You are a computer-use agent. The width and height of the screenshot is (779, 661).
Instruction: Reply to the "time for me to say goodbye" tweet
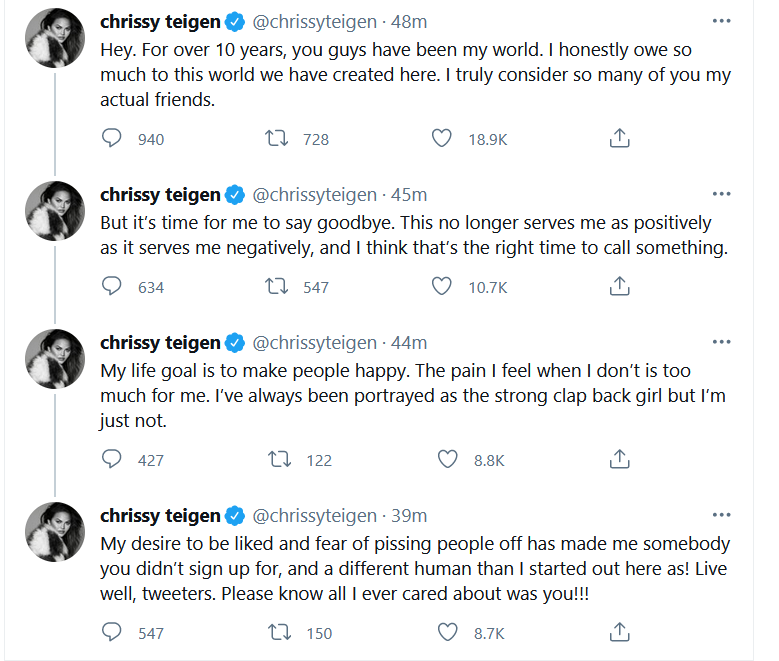[112, 287]
